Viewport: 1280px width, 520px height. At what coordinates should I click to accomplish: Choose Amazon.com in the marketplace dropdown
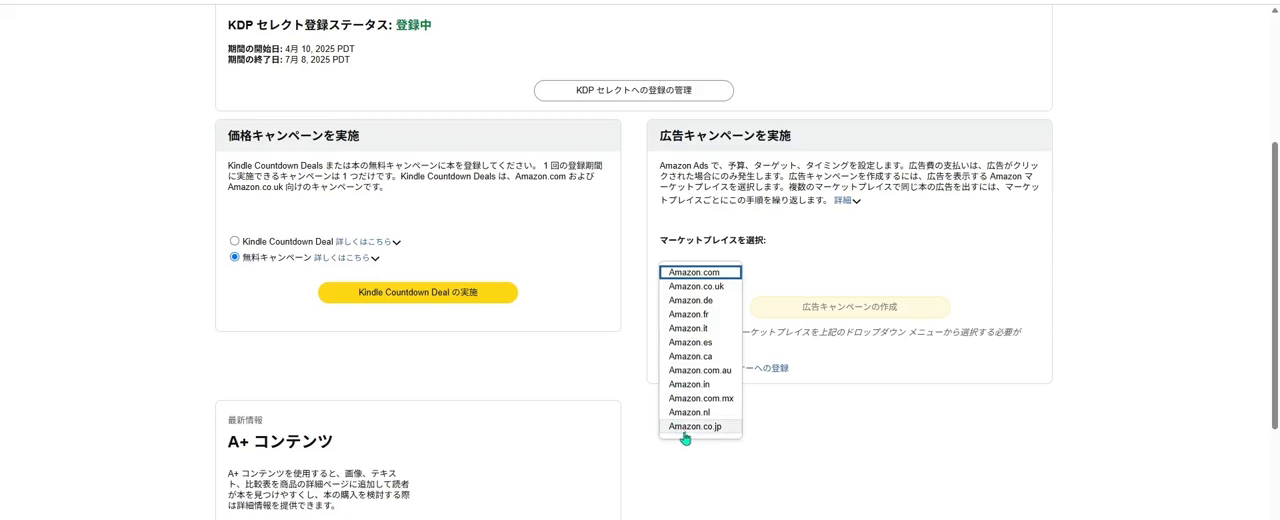point(700,272)
